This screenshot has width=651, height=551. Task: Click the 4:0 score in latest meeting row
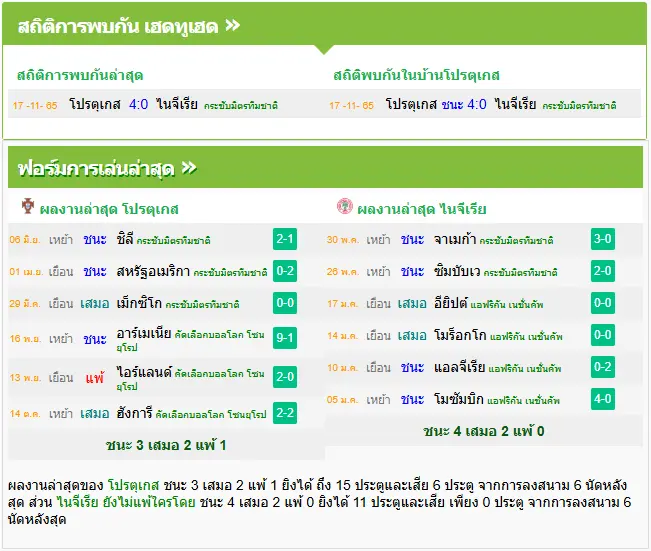coord(138,104)
